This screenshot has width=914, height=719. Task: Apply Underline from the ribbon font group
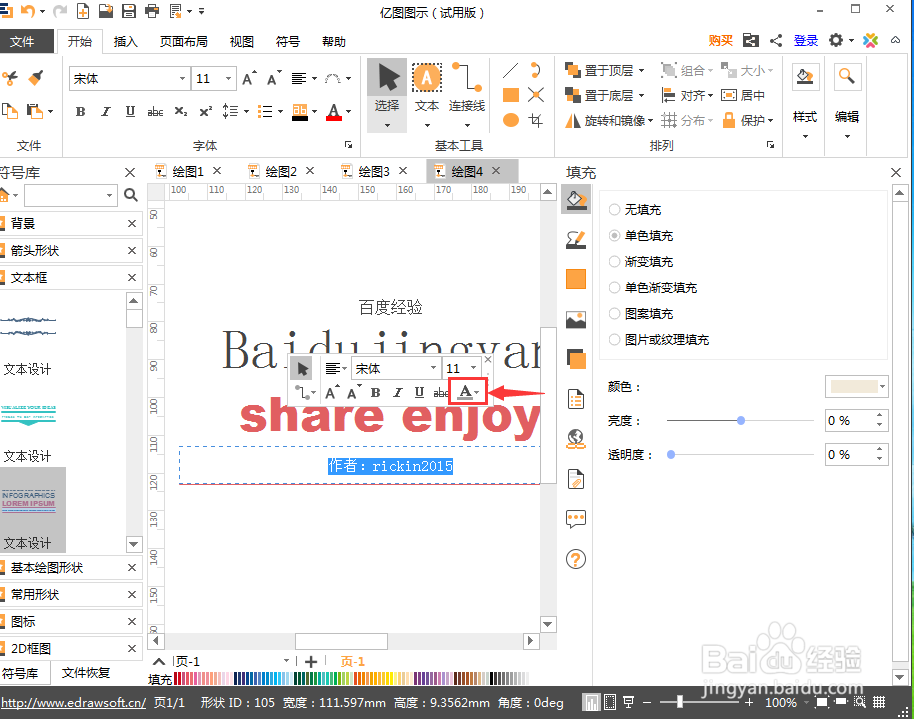tap(130, 111)
